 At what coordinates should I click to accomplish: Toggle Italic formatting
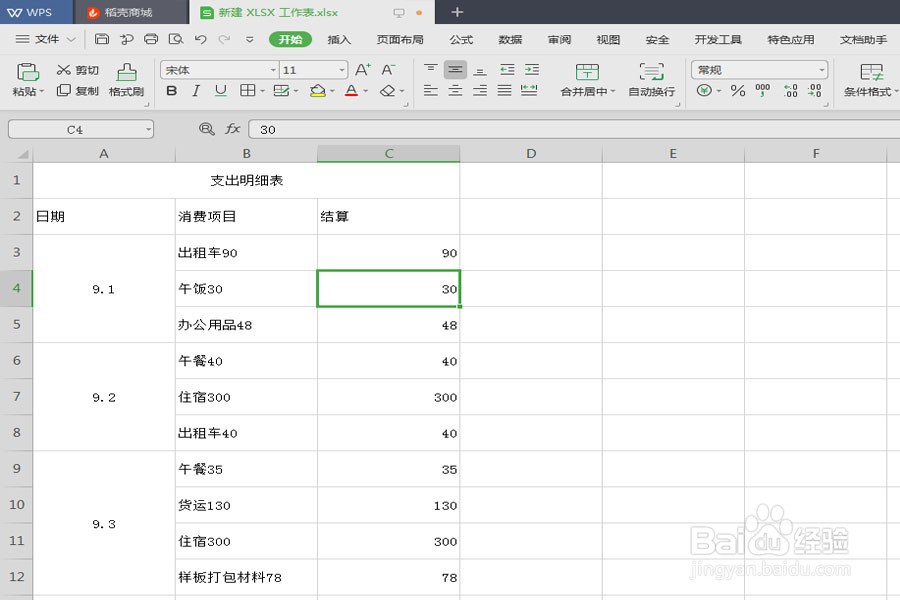[x=196, y=91]
